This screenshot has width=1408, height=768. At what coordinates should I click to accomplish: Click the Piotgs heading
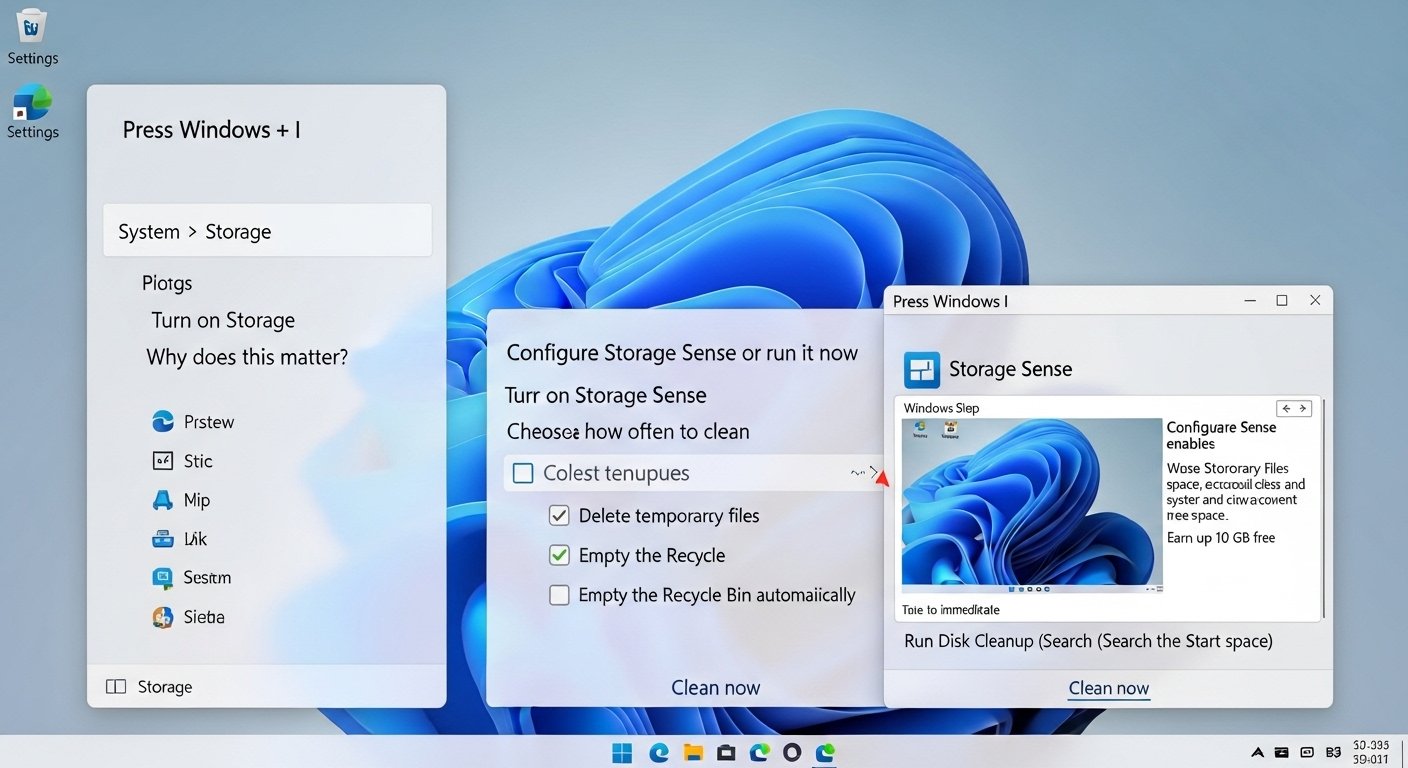tap(167, 283)
